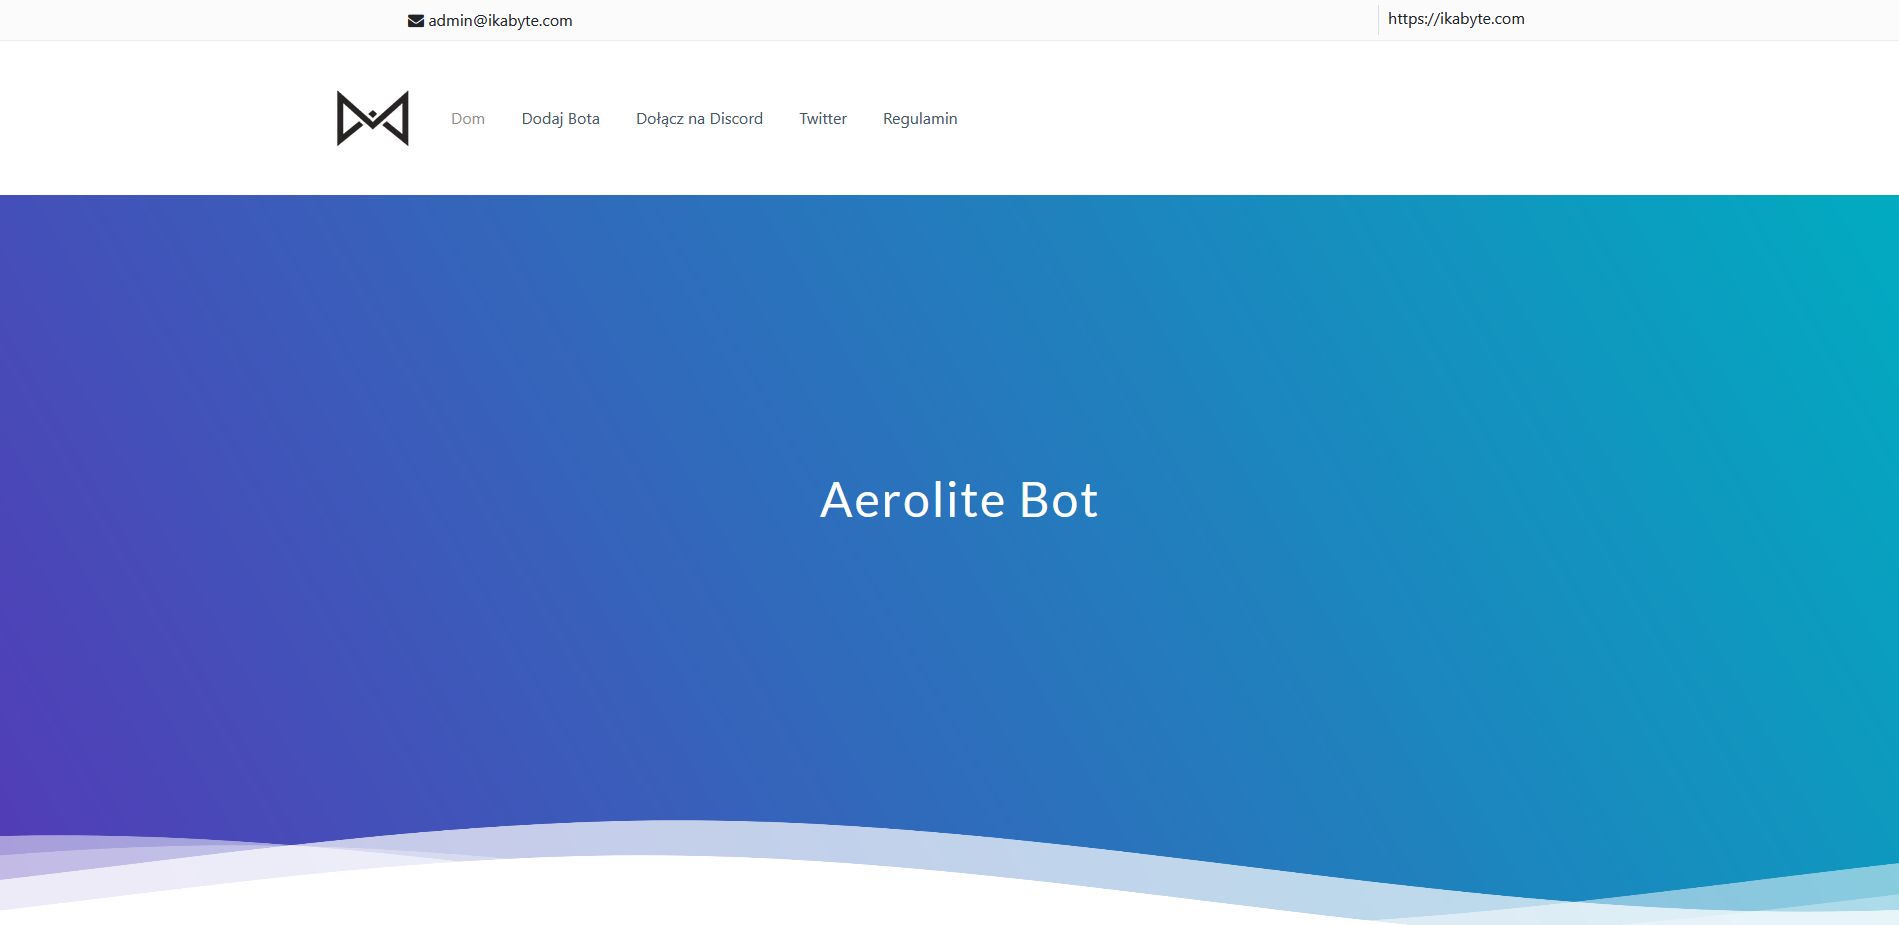Select Dołącz na Discord in navigation

(699, 119)
